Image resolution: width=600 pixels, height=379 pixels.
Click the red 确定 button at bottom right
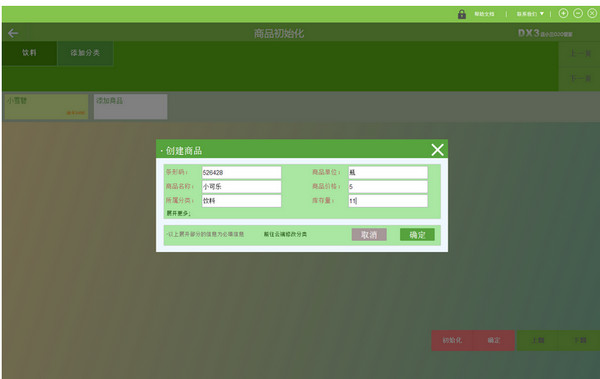[x=494, y=340]
